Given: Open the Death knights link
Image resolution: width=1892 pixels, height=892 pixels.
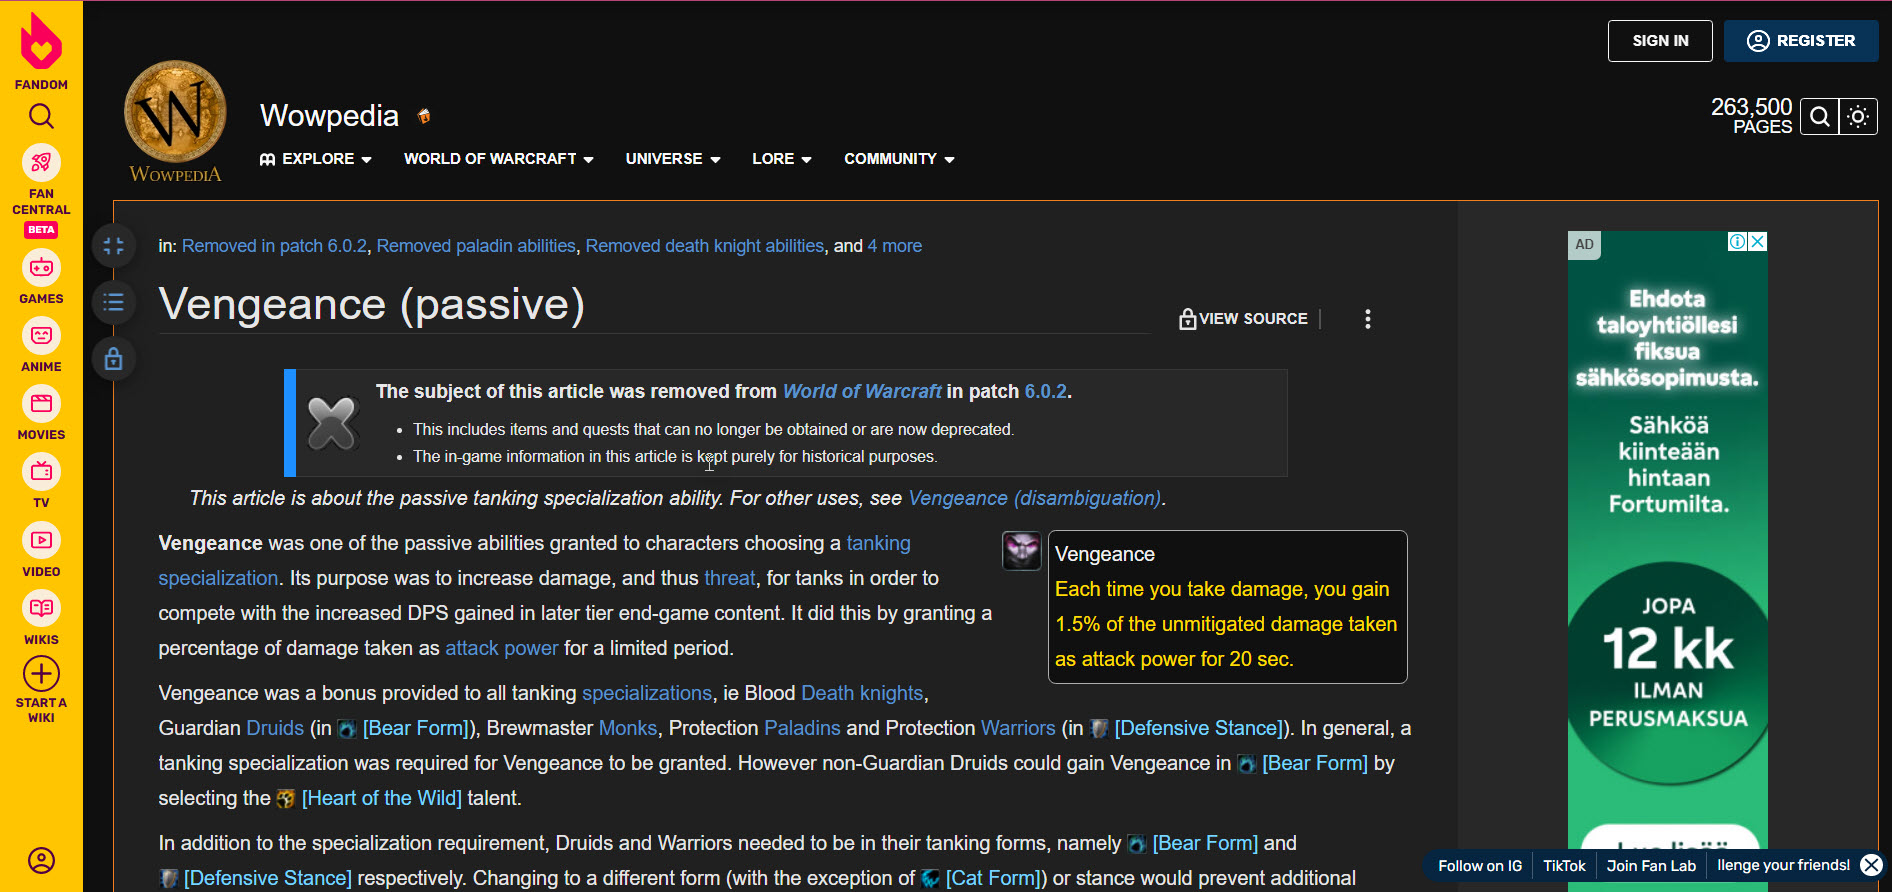Looking at the screenshot, I should click(x=862, y=693).
